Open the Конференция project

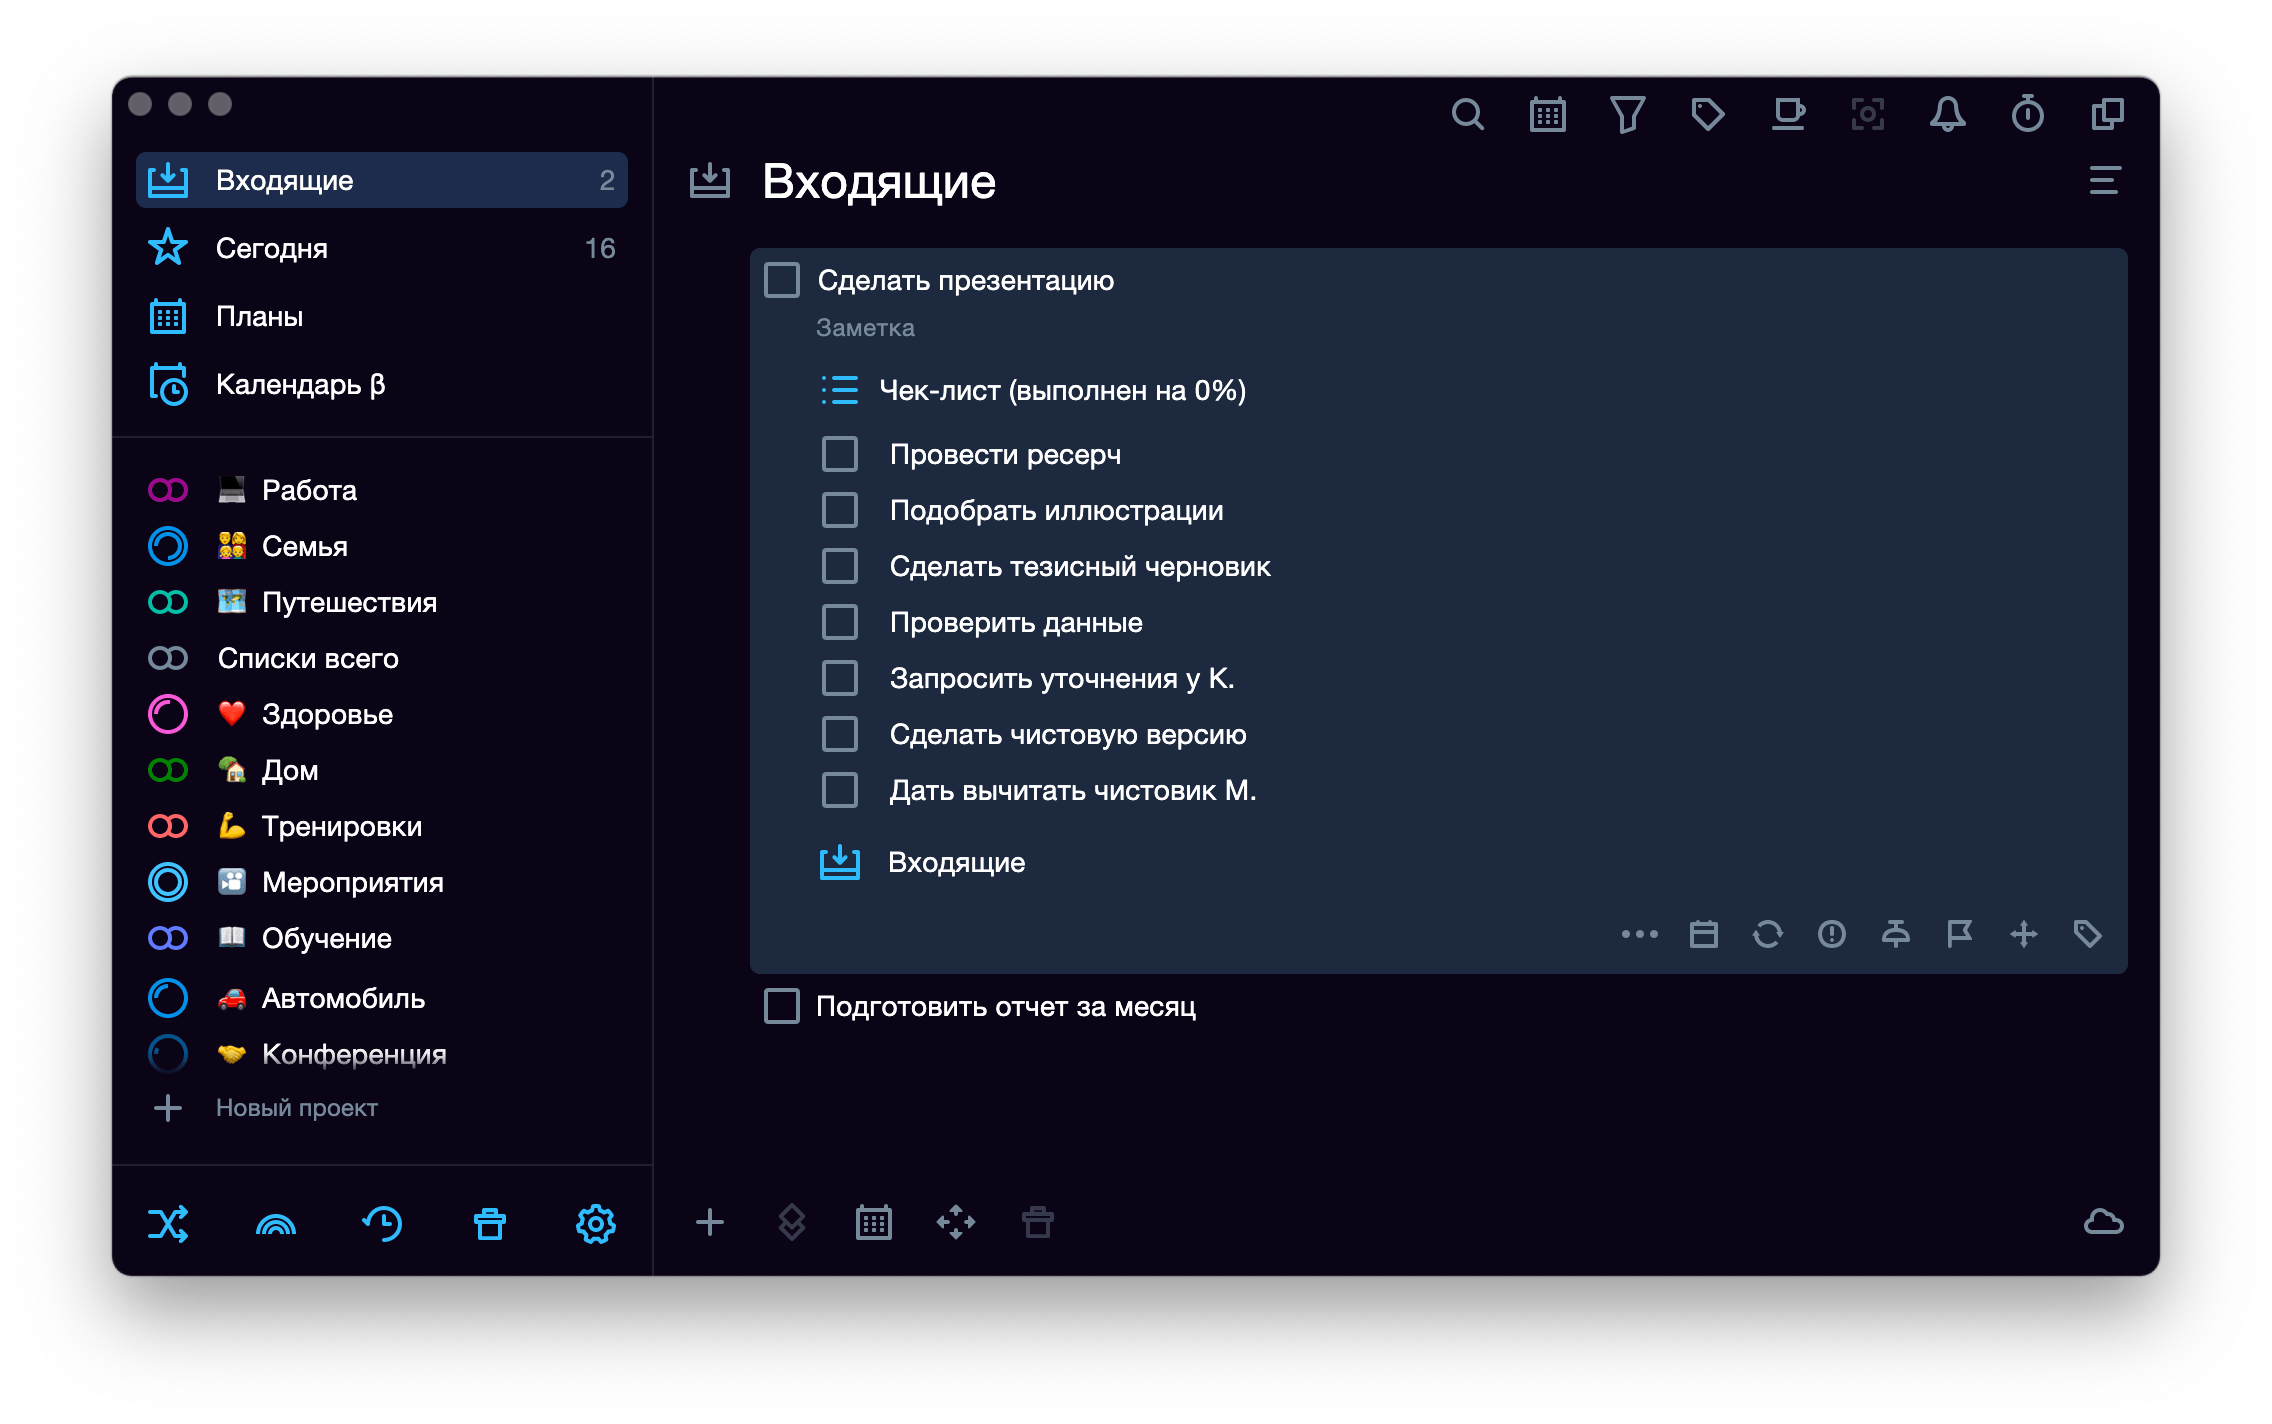(x=382, y=1054)
